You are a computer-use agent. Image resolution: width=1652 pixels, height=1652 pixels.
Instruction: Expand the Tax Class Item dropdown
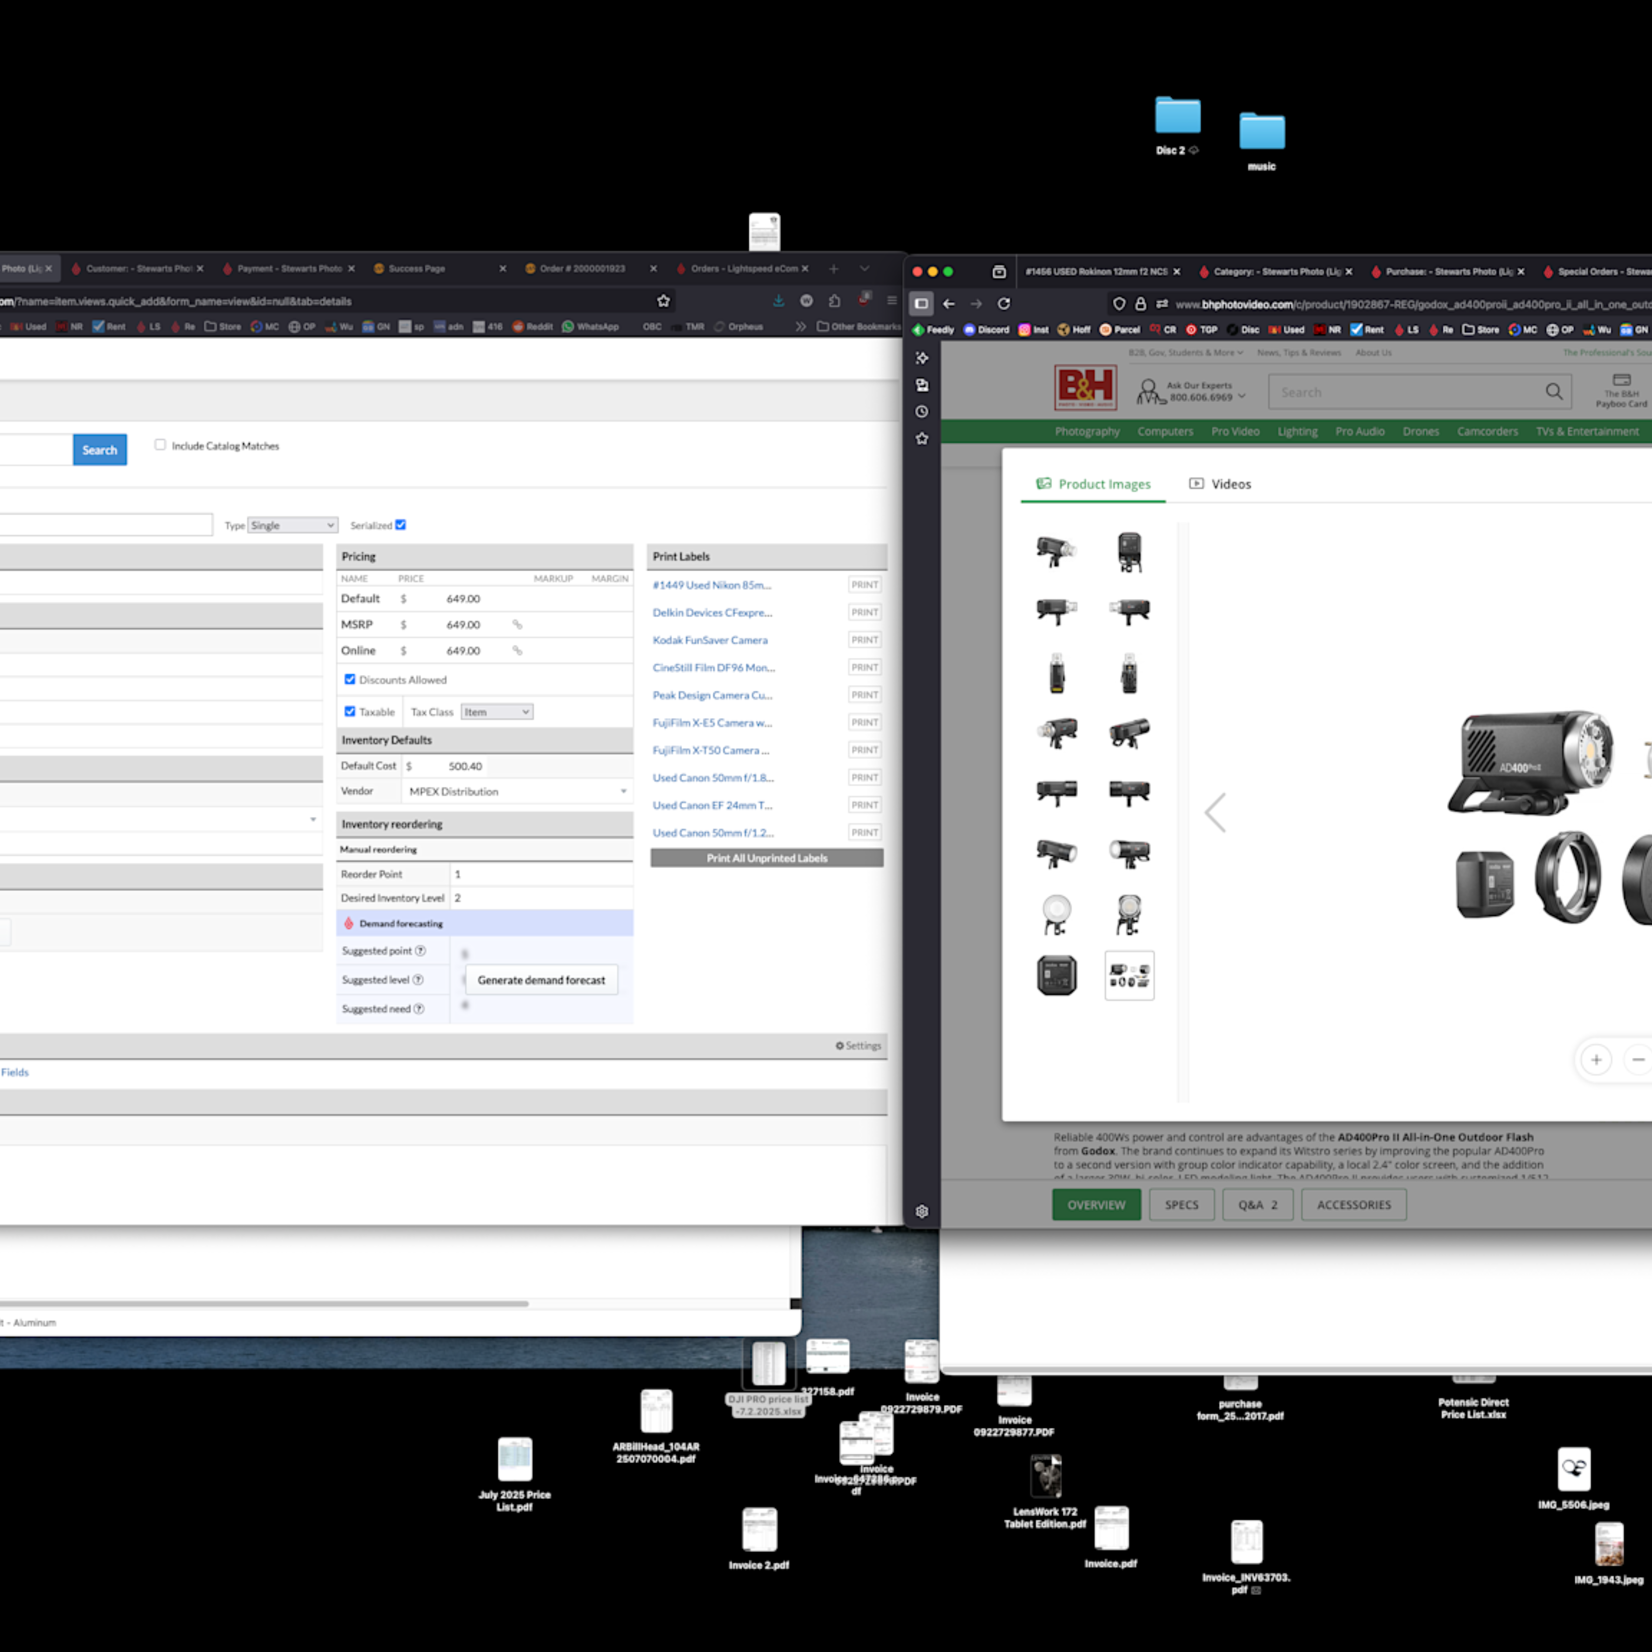point(496,712)
